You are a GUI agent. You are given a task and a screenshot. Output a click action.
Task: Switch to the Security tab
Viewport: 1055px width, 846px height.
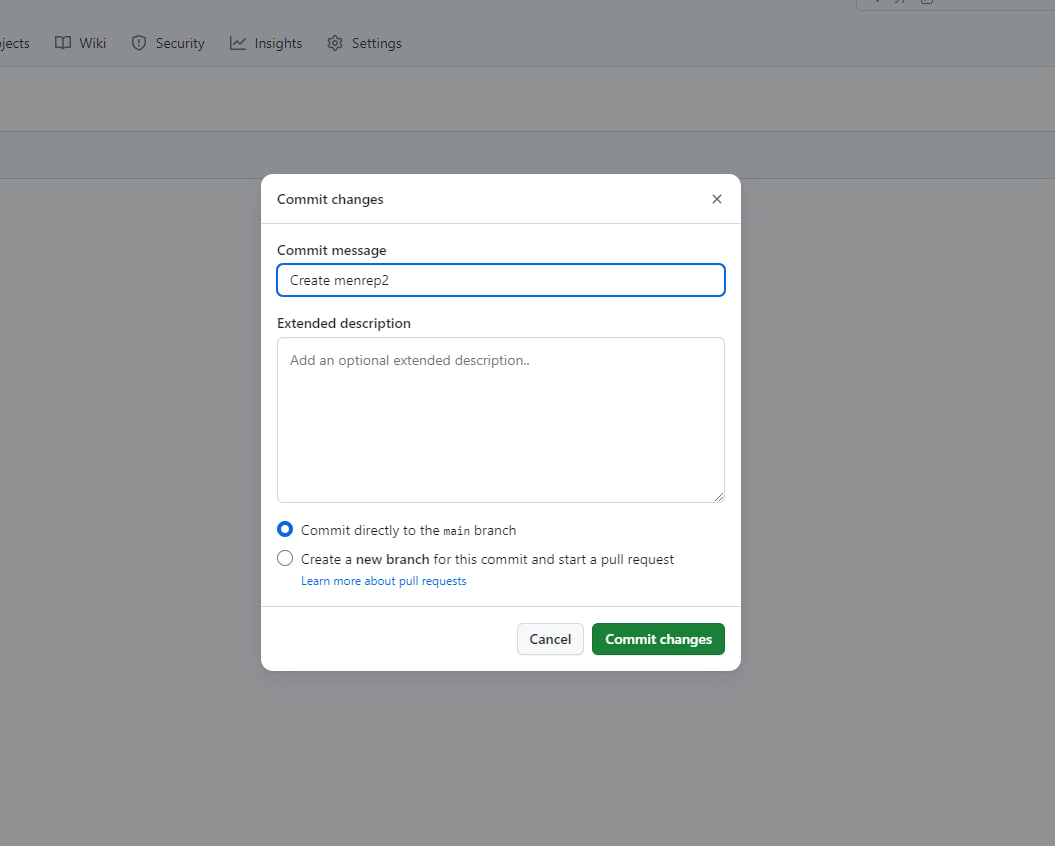[180, 43]
